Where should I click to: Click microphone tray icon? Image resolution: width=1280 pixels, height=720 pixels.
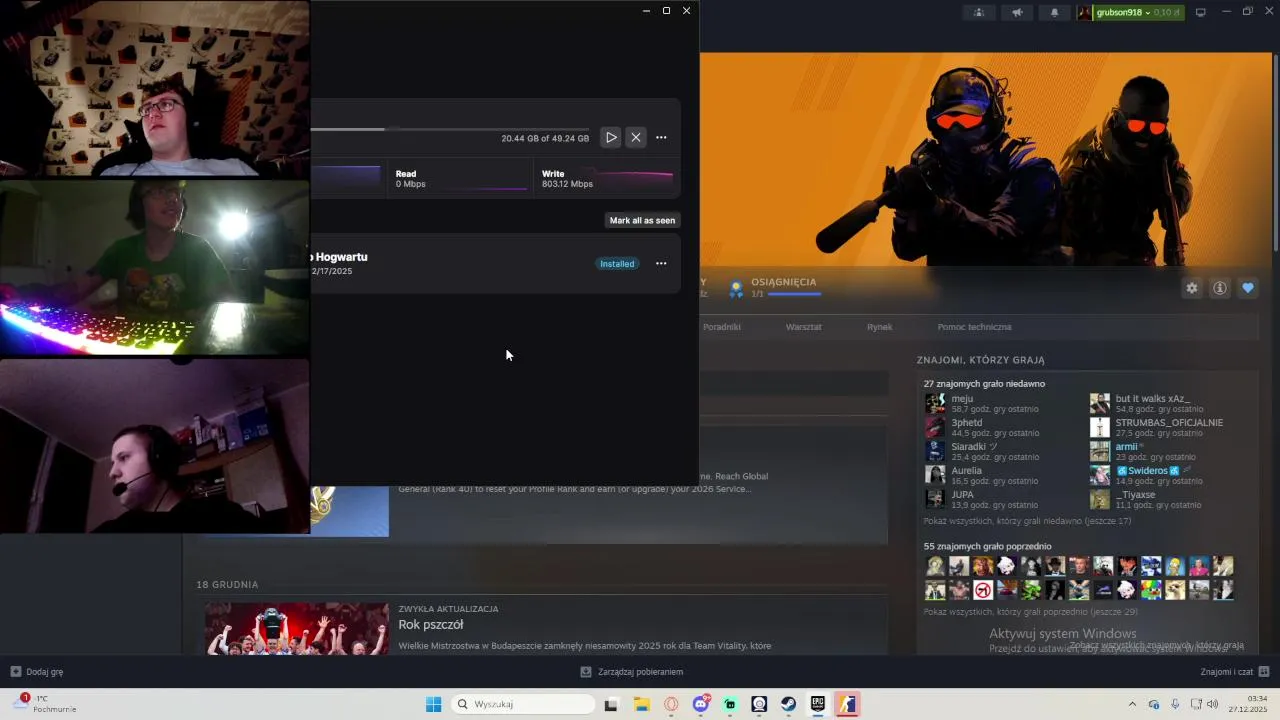click(1175, 704)
